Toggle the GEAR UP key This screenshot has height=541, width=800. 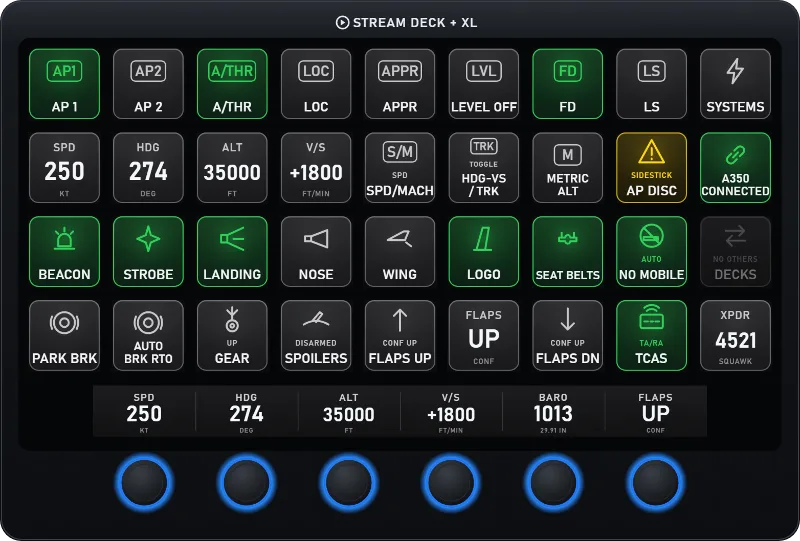(232, 335)
